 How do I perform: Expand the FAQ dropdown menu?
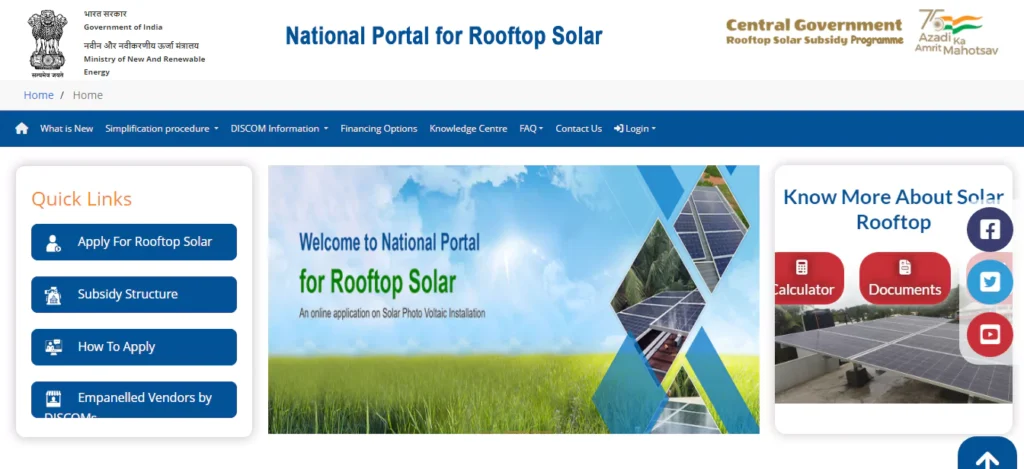[531, 129]
